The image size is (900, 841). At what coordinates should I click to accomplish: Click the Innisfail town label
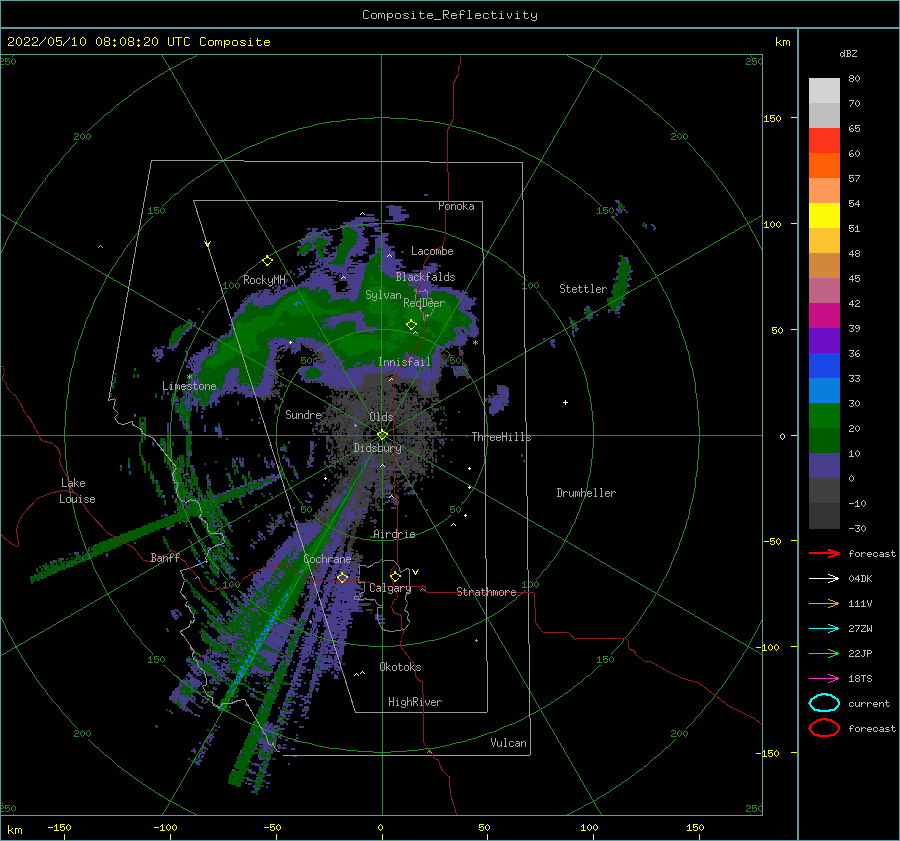pyautogui.click(x=404, y=362)
